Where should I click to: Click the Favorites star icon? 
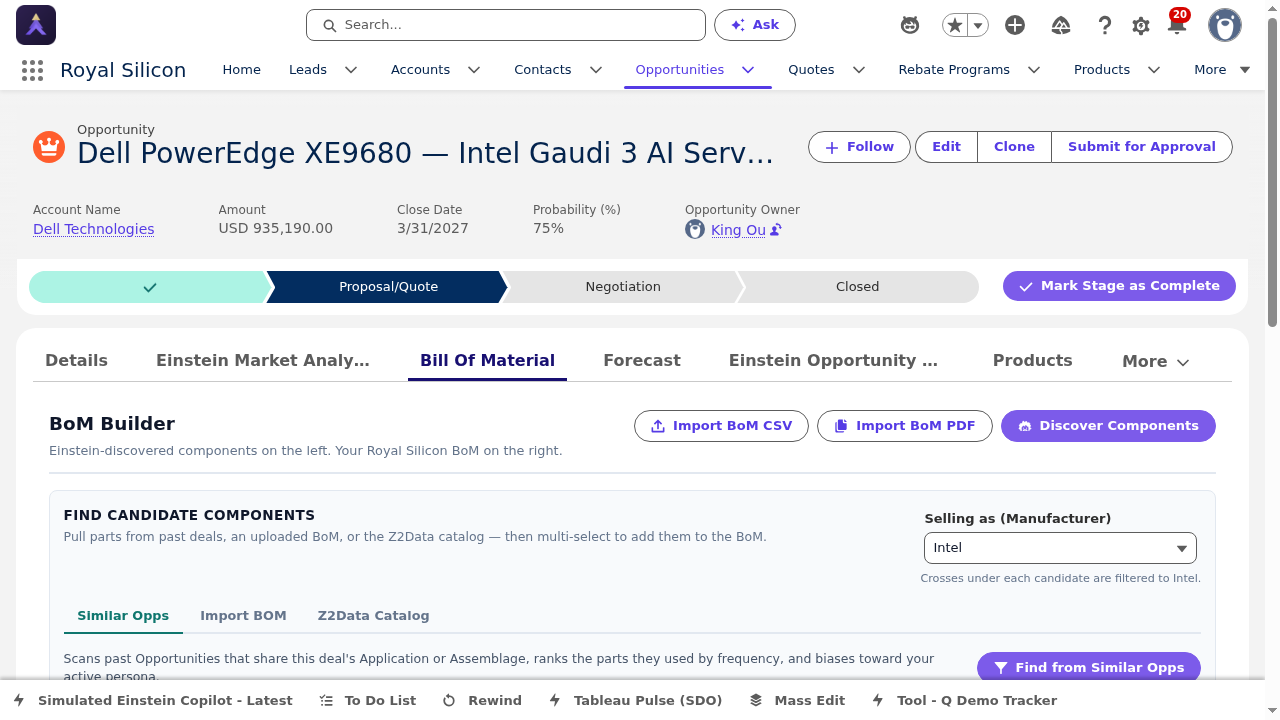(x=955, y=25)
